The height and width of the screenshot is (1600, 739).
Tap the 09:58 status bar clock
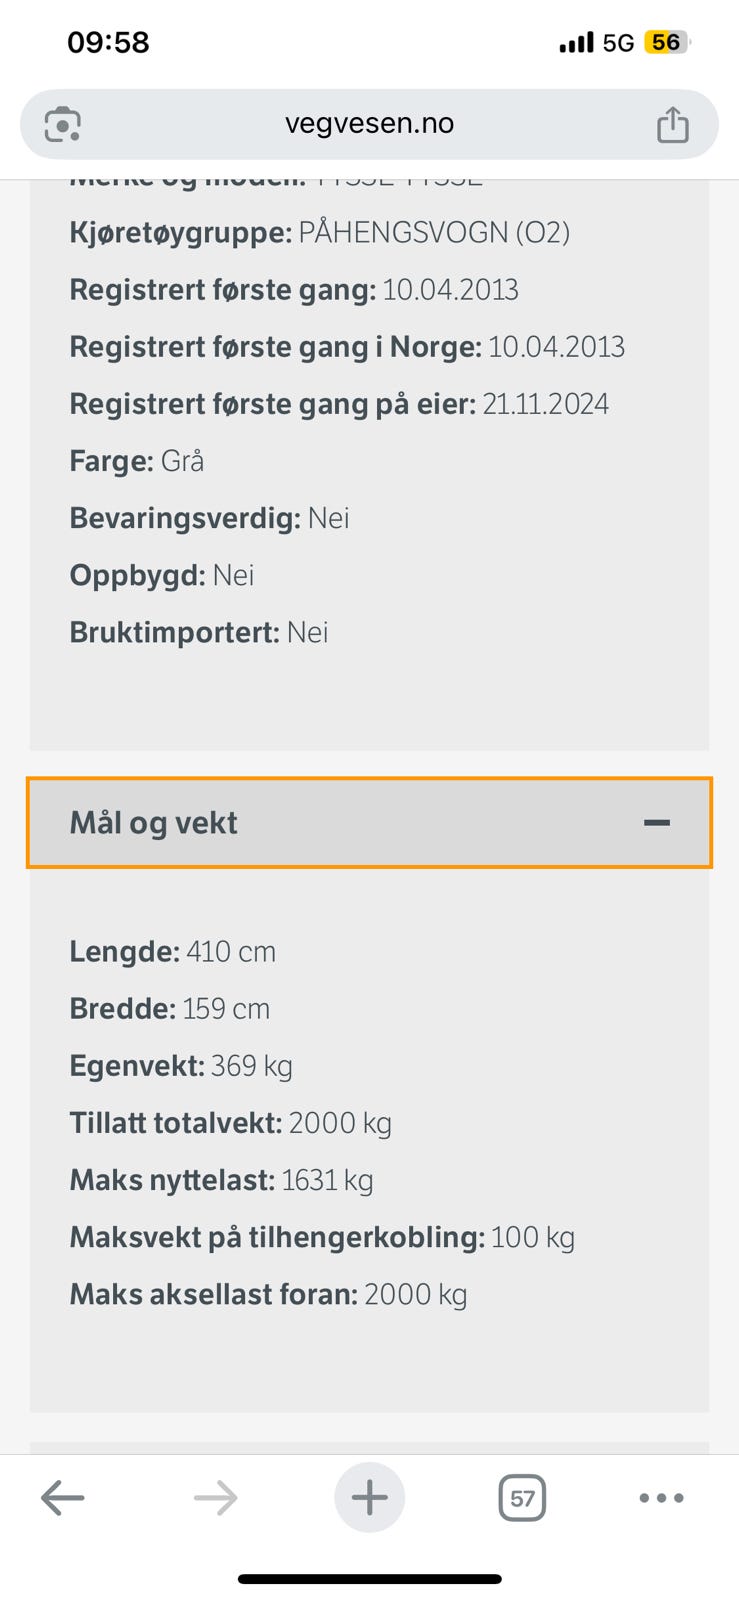(108, 42)
